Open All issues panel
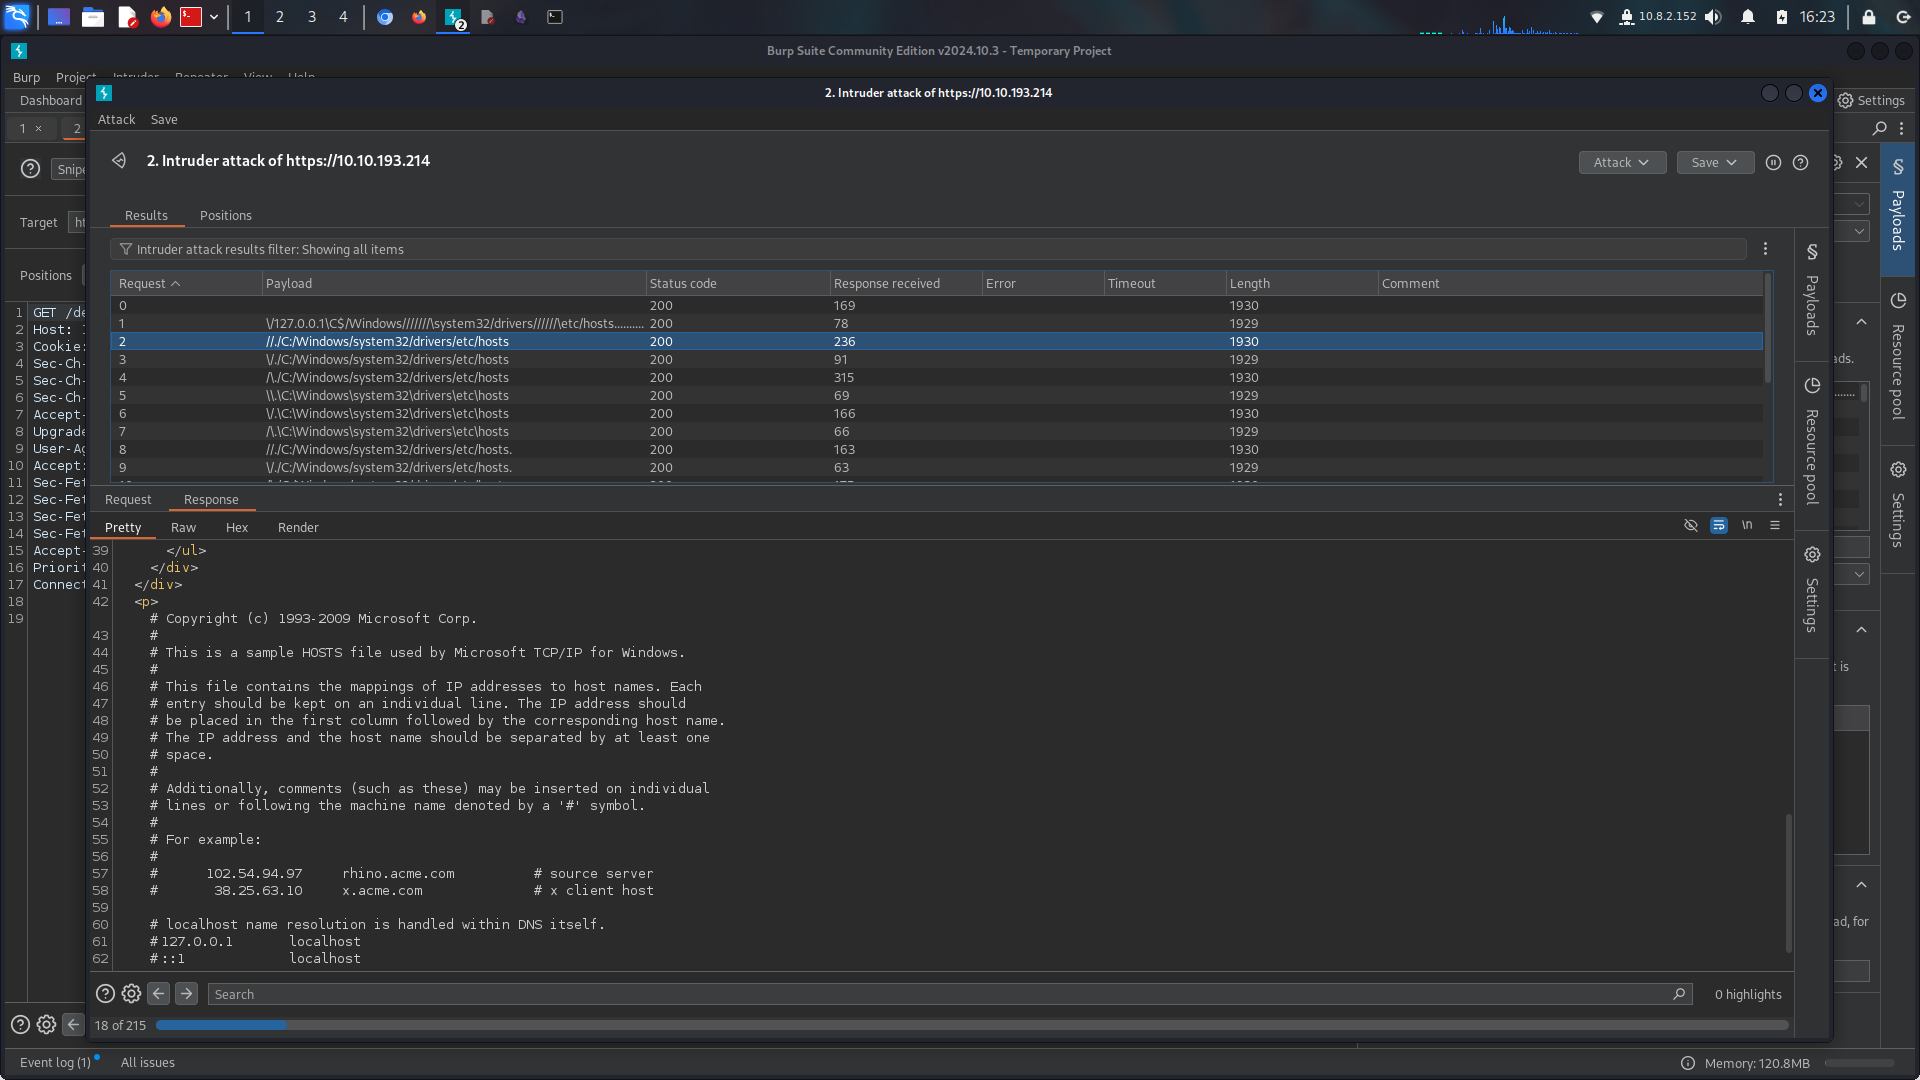1920x1080 pixels. pos(148,1062)
